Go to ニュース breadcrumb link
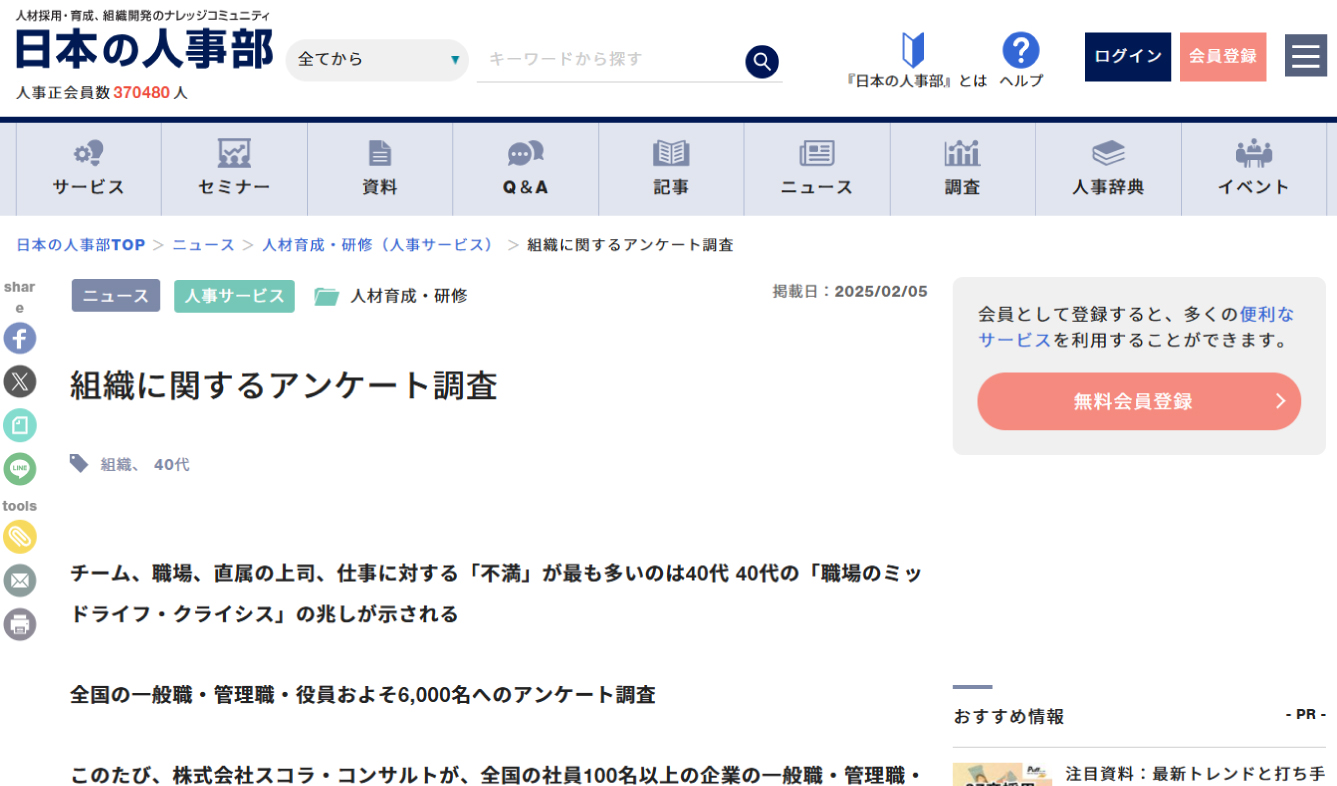This screenshot has height=786, width=1337. click(203, 245)
